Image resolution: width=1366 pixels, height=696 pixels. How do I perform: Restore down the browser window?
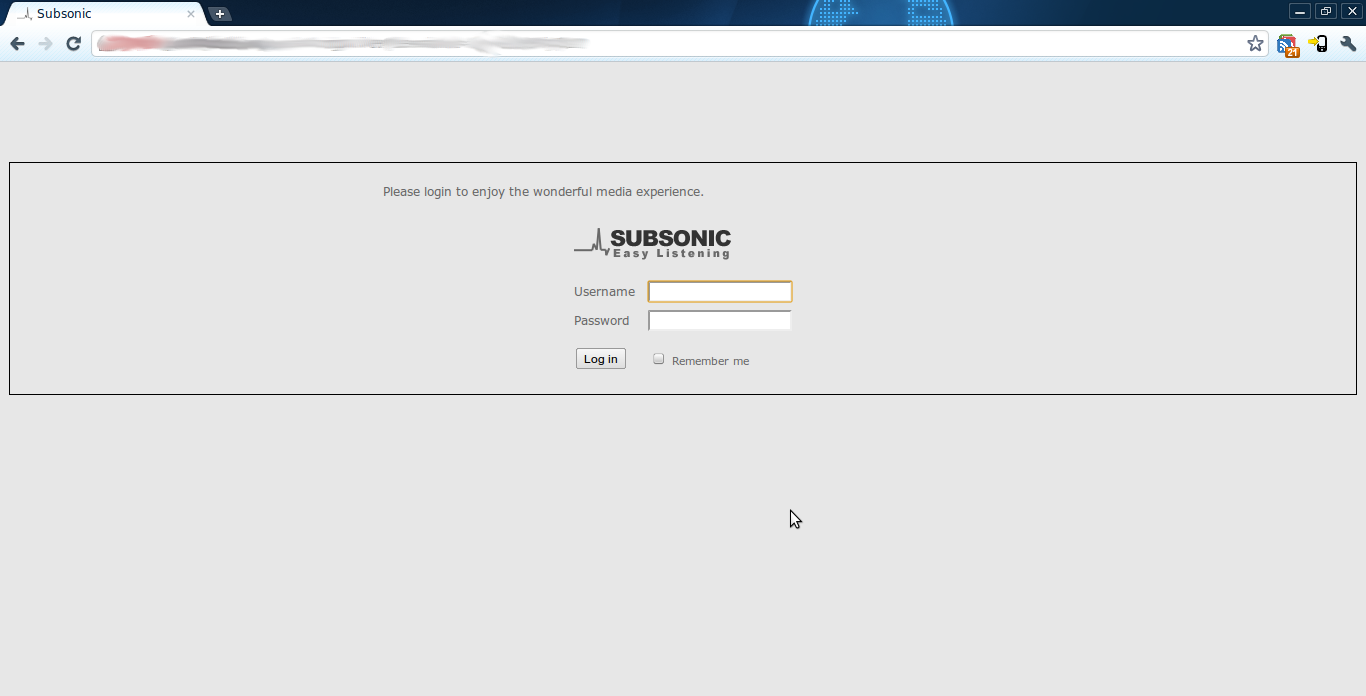coord(1326,12)
